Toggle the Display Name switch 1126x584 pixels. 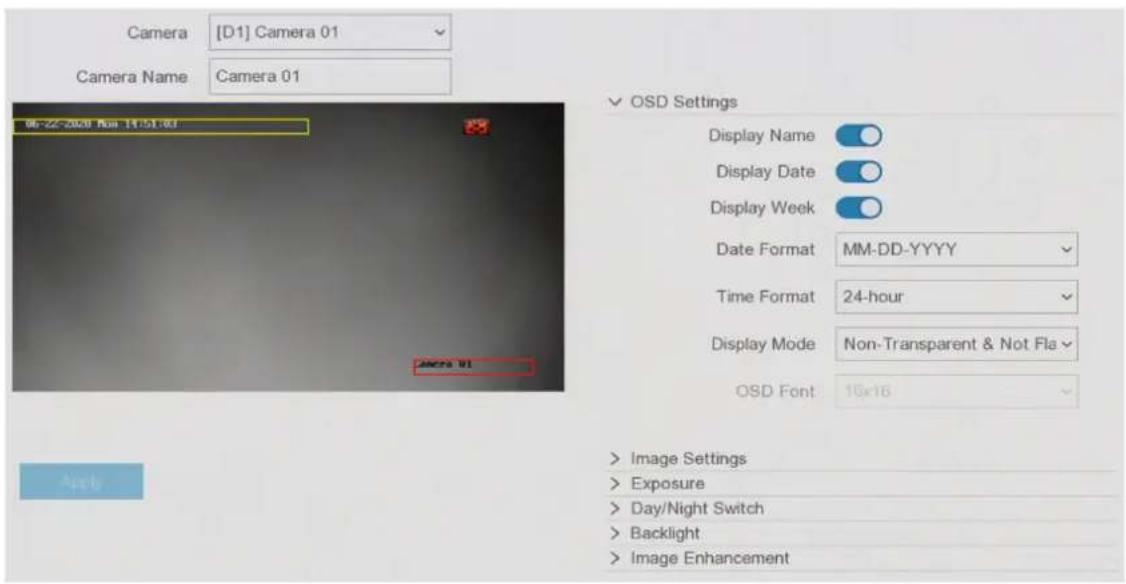(x=858, y=136)
